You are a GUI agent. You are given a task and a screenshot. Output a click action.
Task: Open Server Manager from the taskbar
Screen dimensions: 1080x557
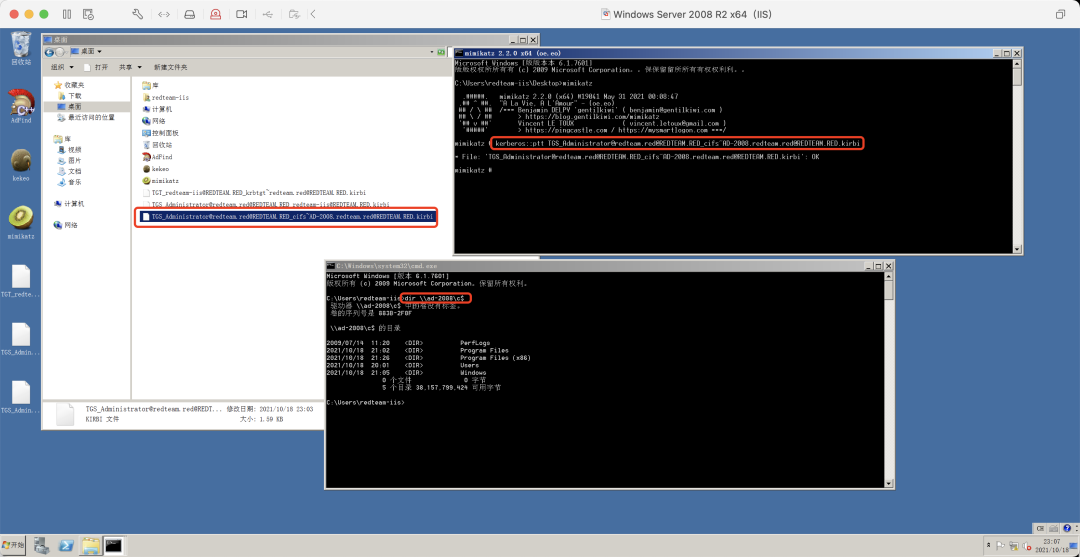pyautogui.click(x=42, y=545)
